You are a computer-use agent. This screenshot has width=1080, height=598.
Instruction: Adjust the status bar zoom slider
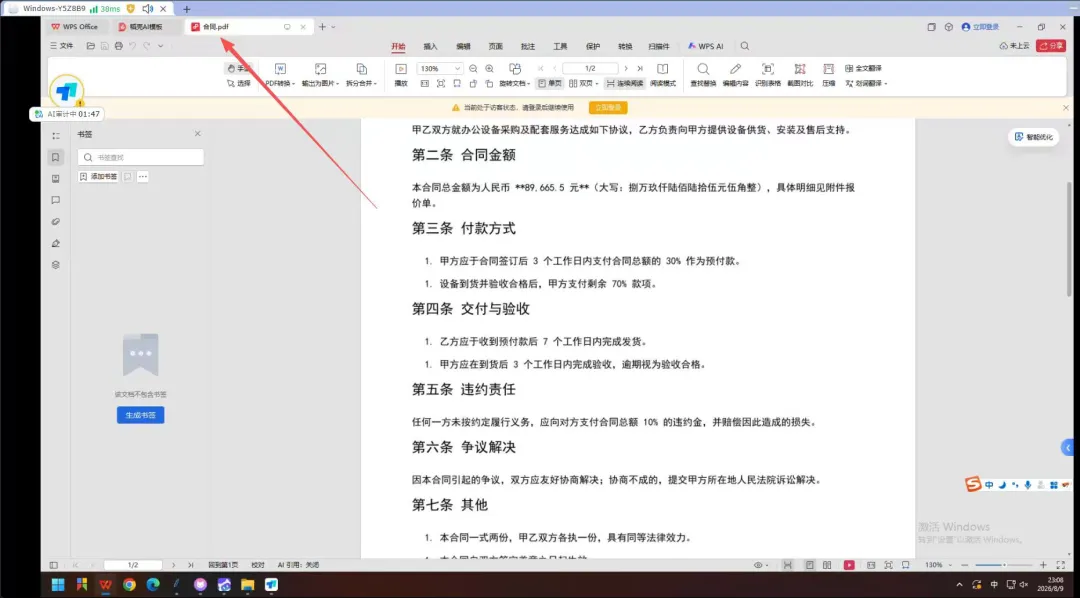click(x=1004, y=565)
